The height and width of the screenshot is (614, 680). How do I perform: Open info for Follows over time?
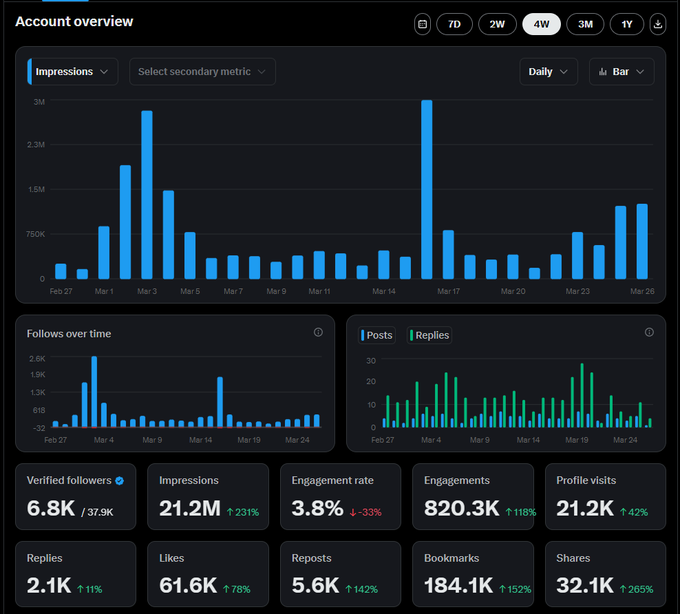(x=318, y=332)
